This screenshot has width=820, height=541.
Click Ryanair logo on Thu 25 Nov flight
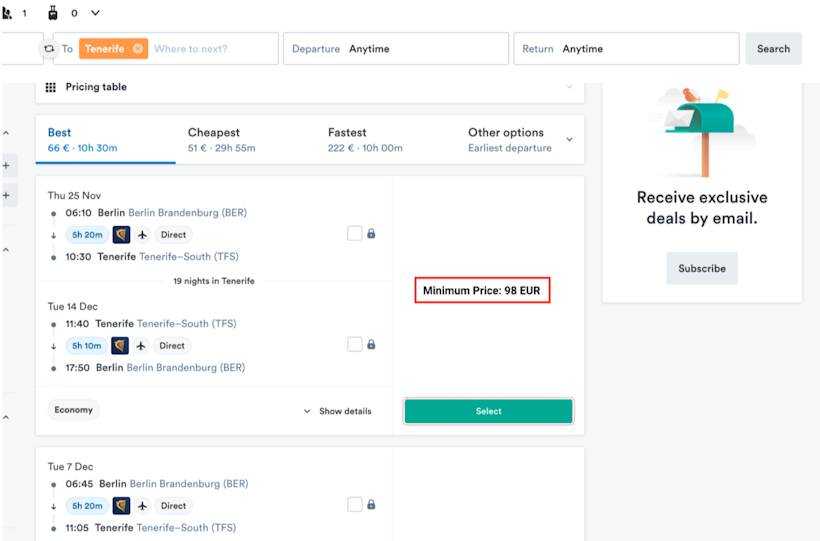tap(121, 235)
